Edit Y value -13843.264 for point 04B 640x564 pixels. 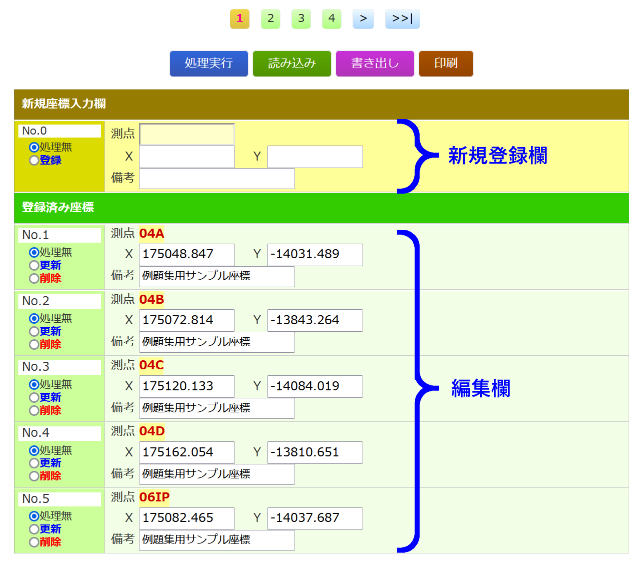(314, 320)
